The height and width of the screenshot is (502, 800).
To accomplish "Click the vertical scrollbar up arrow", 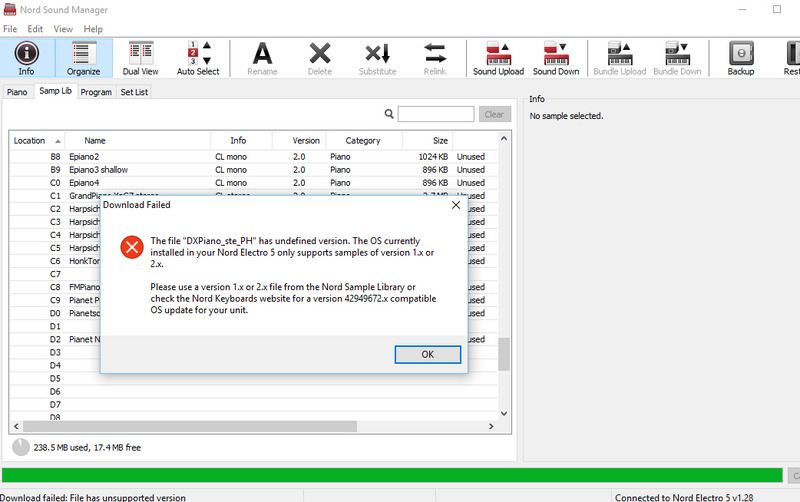I will click(504, 138).
